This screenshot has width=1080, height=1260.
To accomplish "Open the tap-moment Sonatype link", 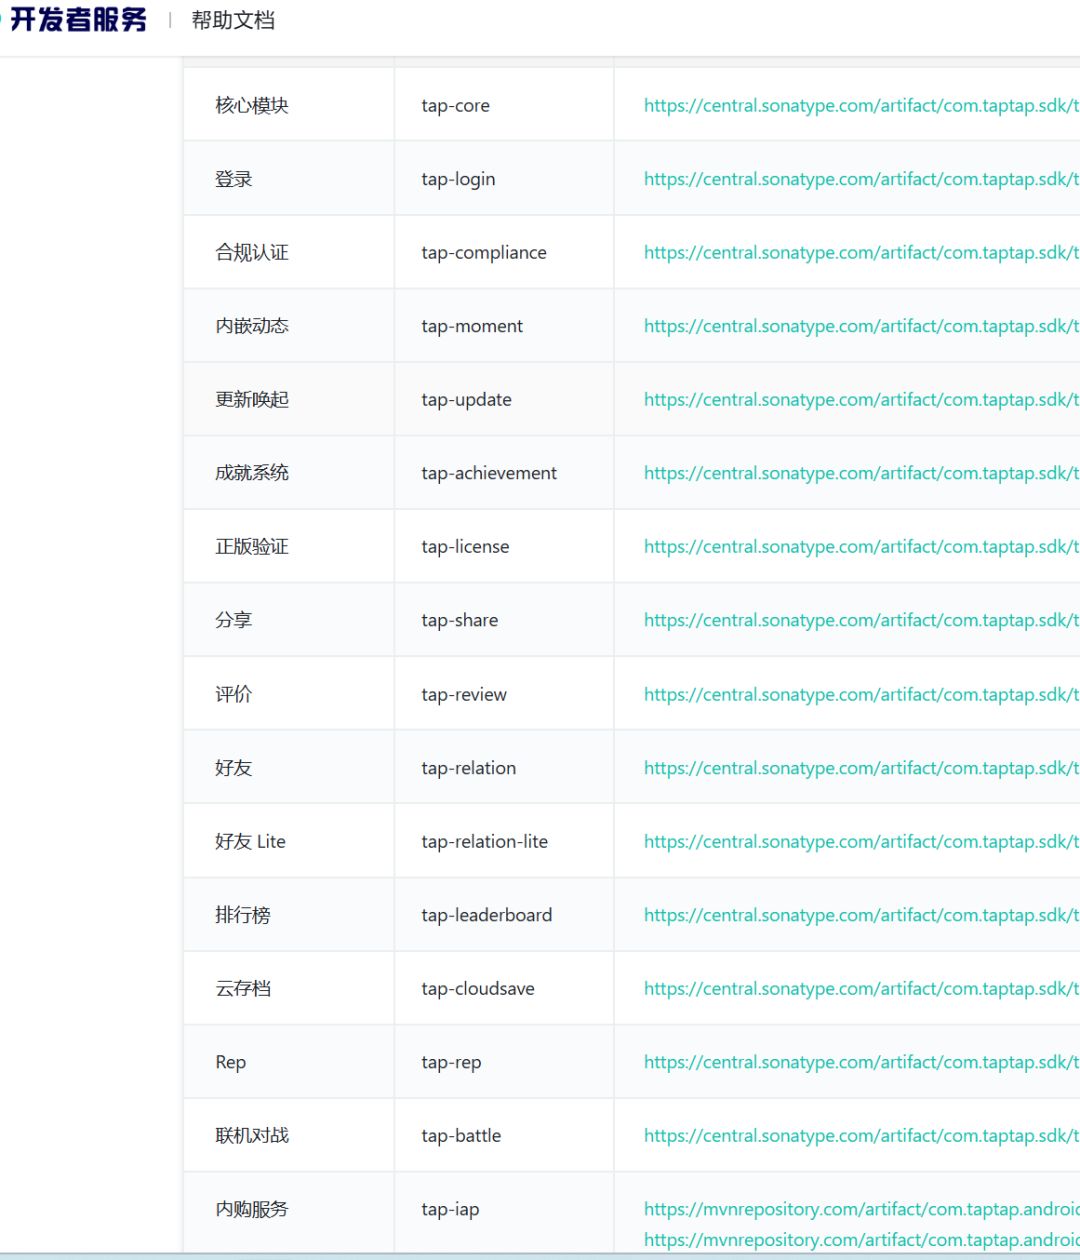I will pyautogui.click(x=861, y=326).
